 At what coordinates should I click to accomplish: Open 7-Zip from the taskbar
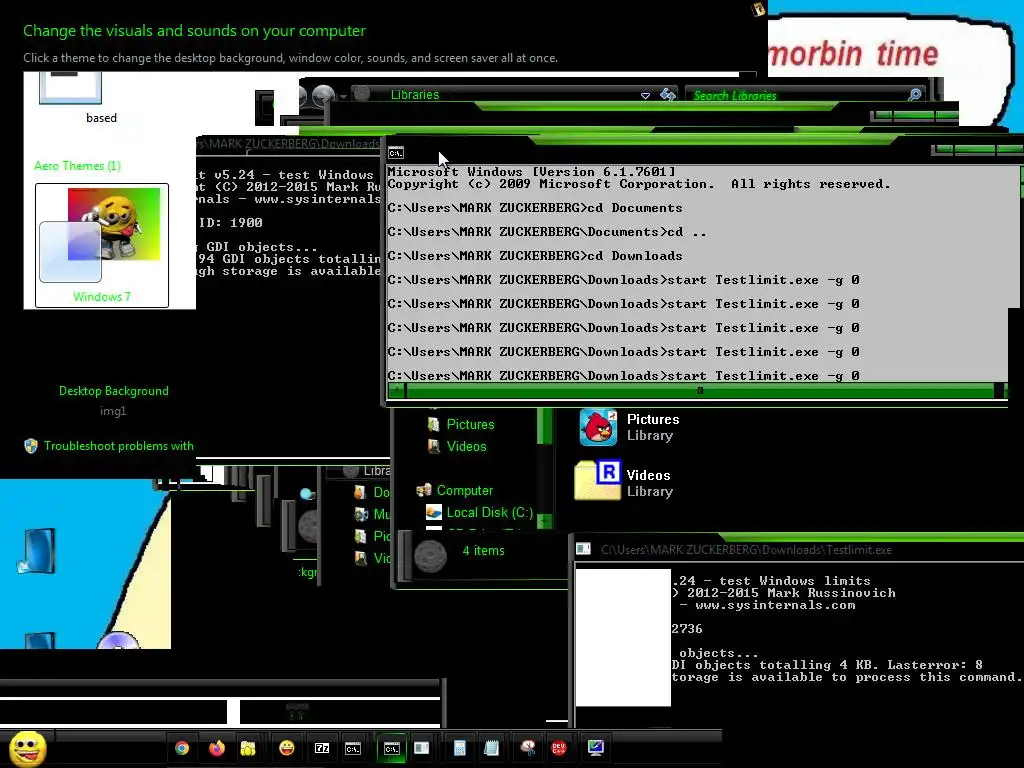click(322, 748)
